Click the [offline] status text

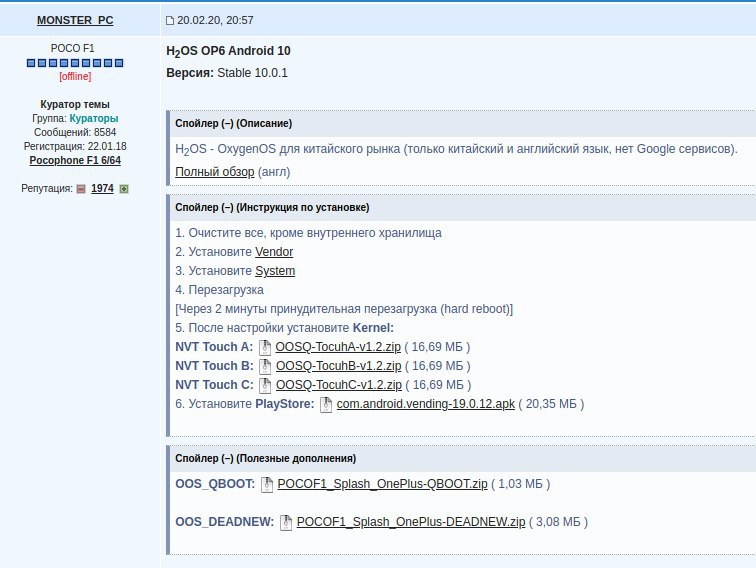click(75, 76)
